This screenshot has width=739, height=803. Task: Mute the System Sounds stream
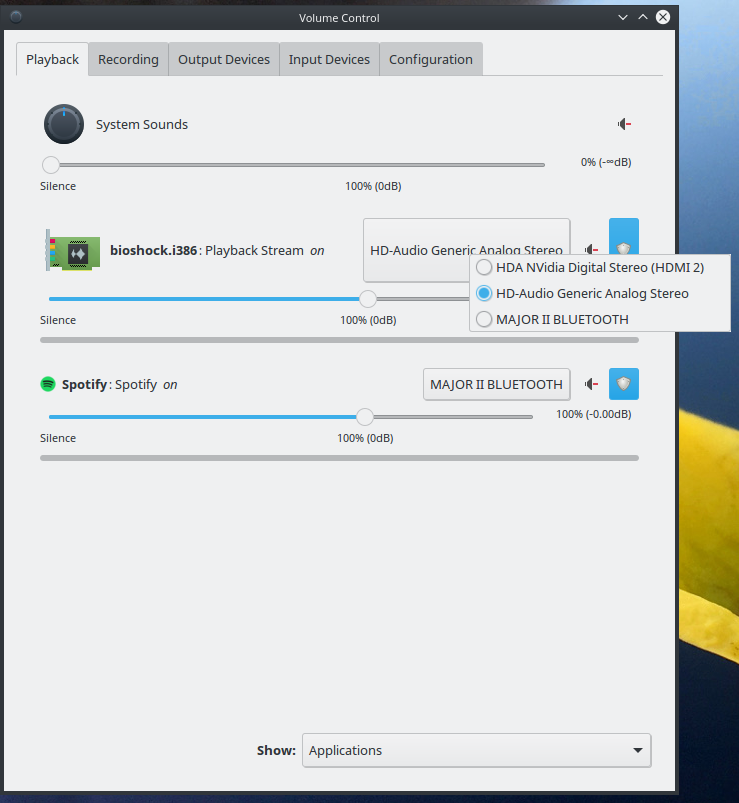[624, 124]
